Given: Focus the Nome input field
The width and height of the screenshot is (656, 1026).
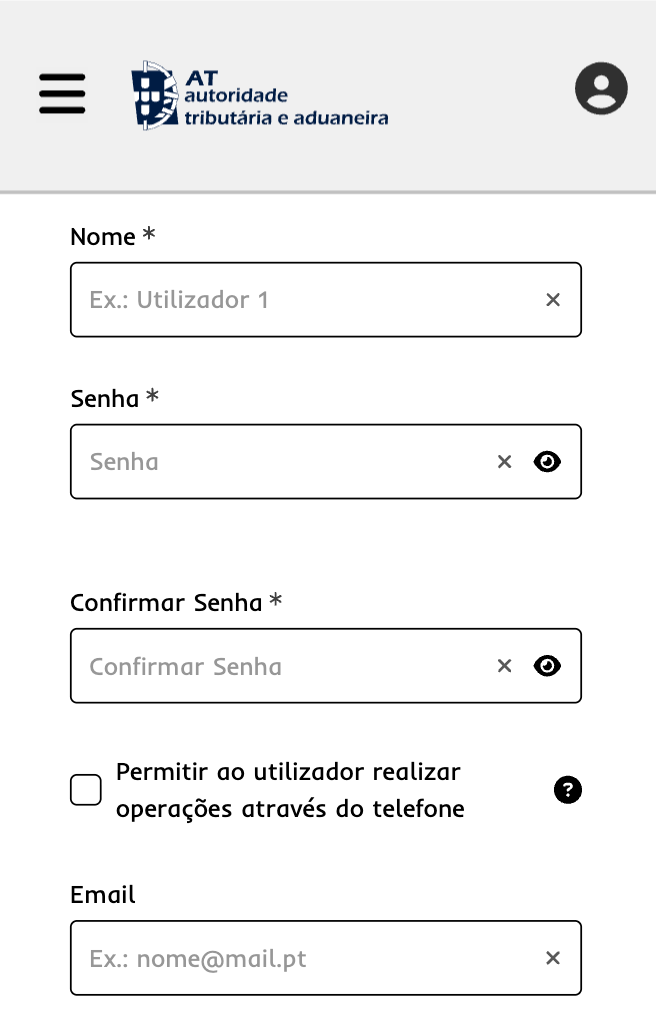Looking at the screenshot, I should pyautogui.click(x=300, y=300).
